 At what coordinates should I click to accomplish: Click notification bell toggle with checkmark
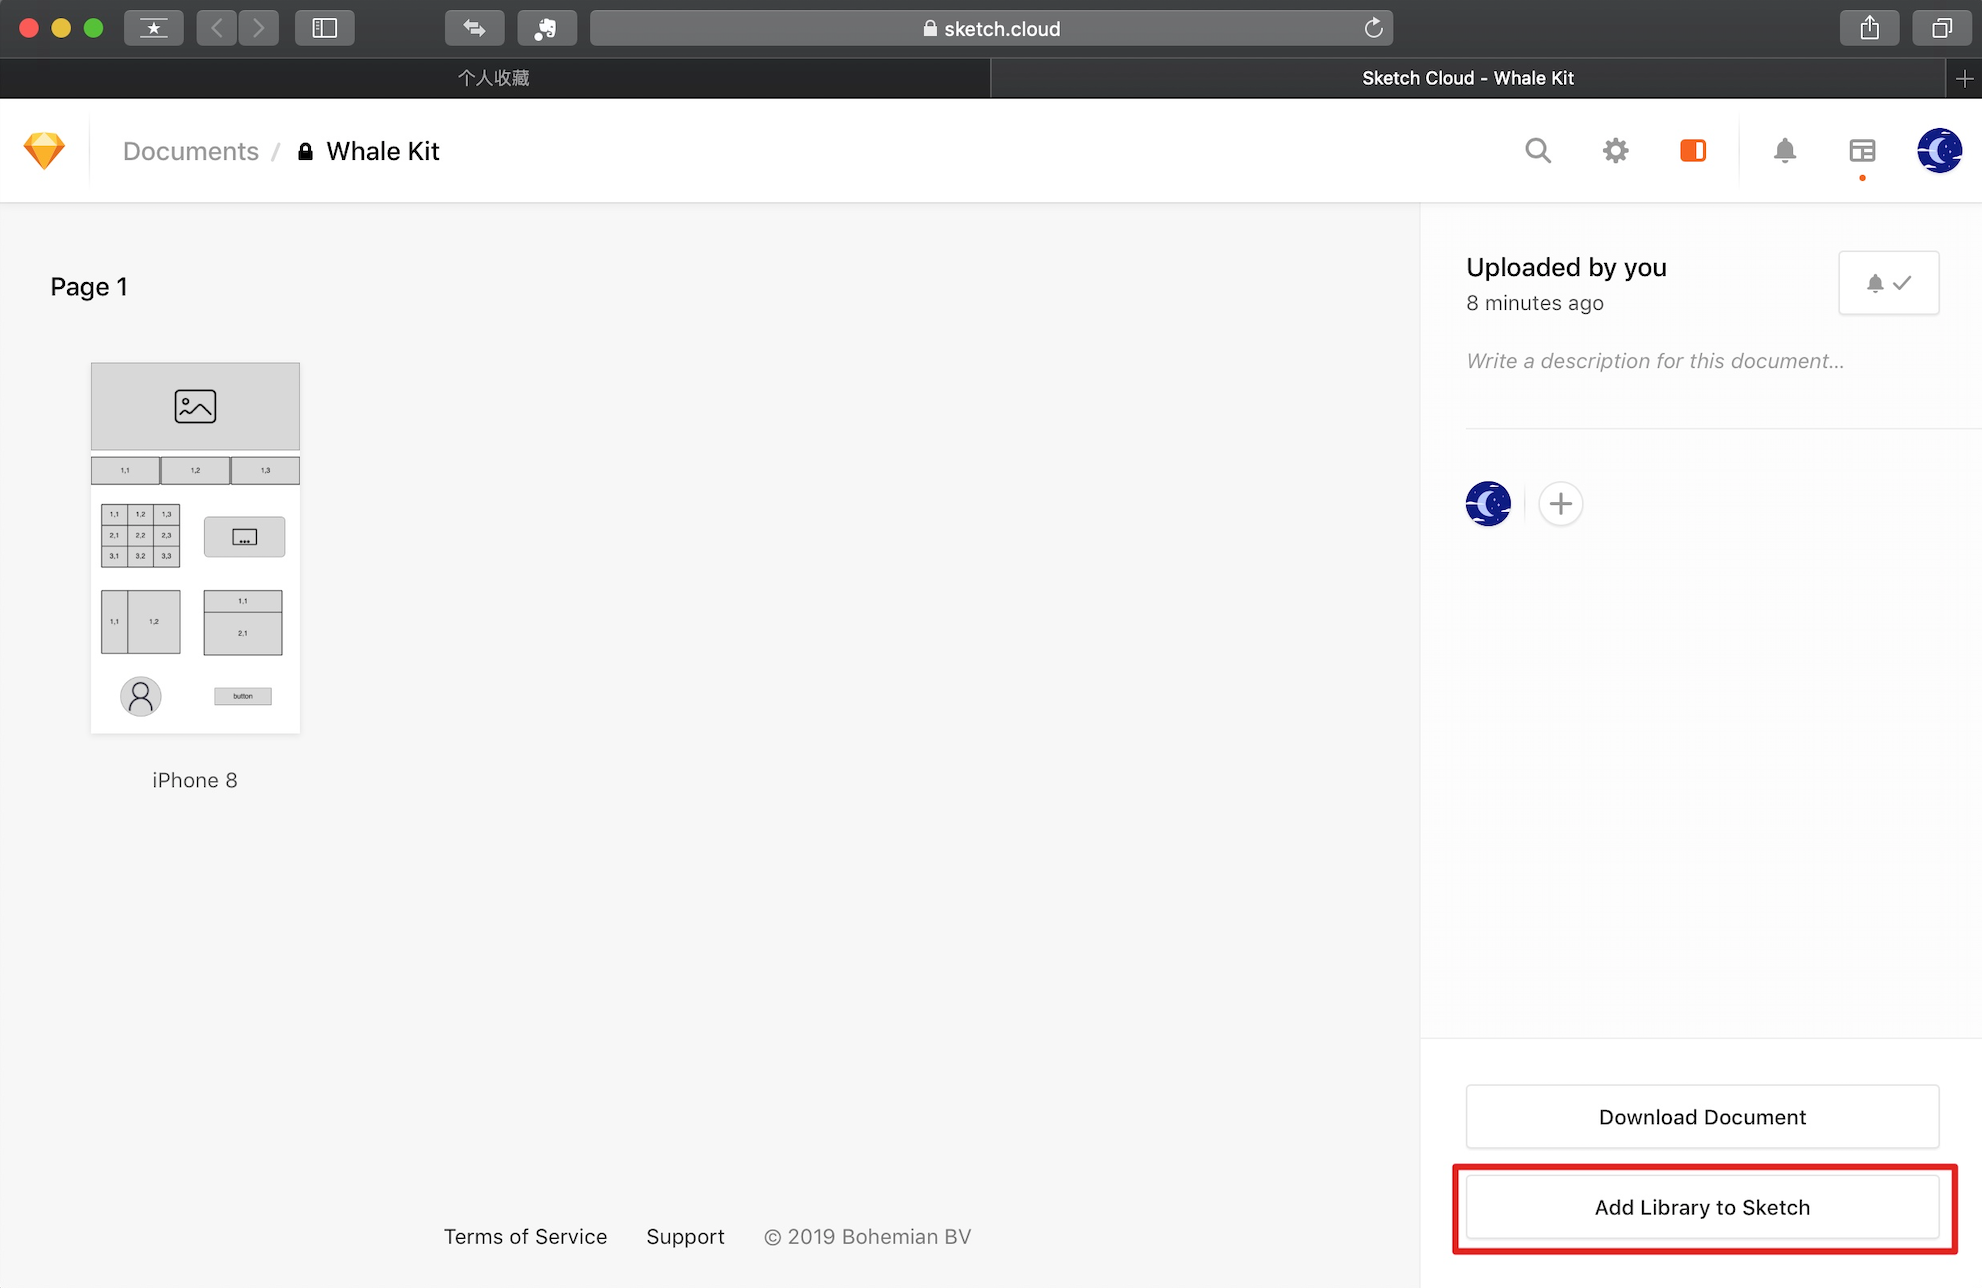tap(1888, 283)
